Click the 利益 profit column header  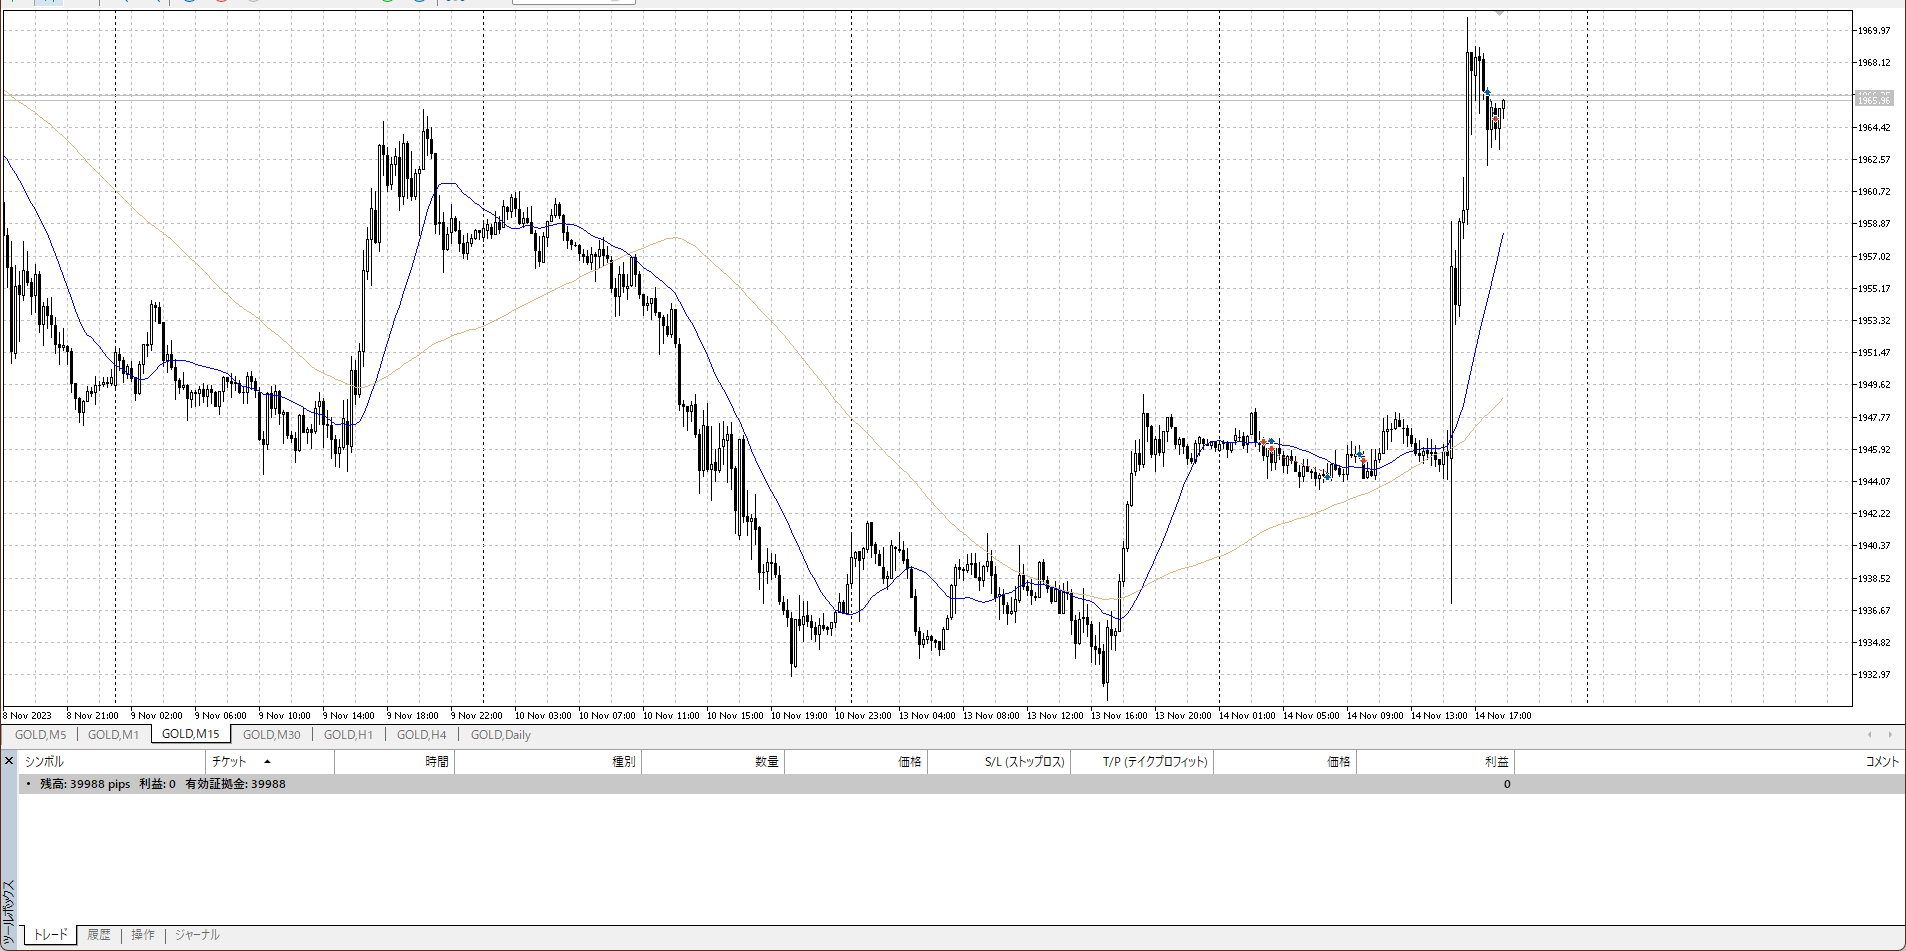1496,762
